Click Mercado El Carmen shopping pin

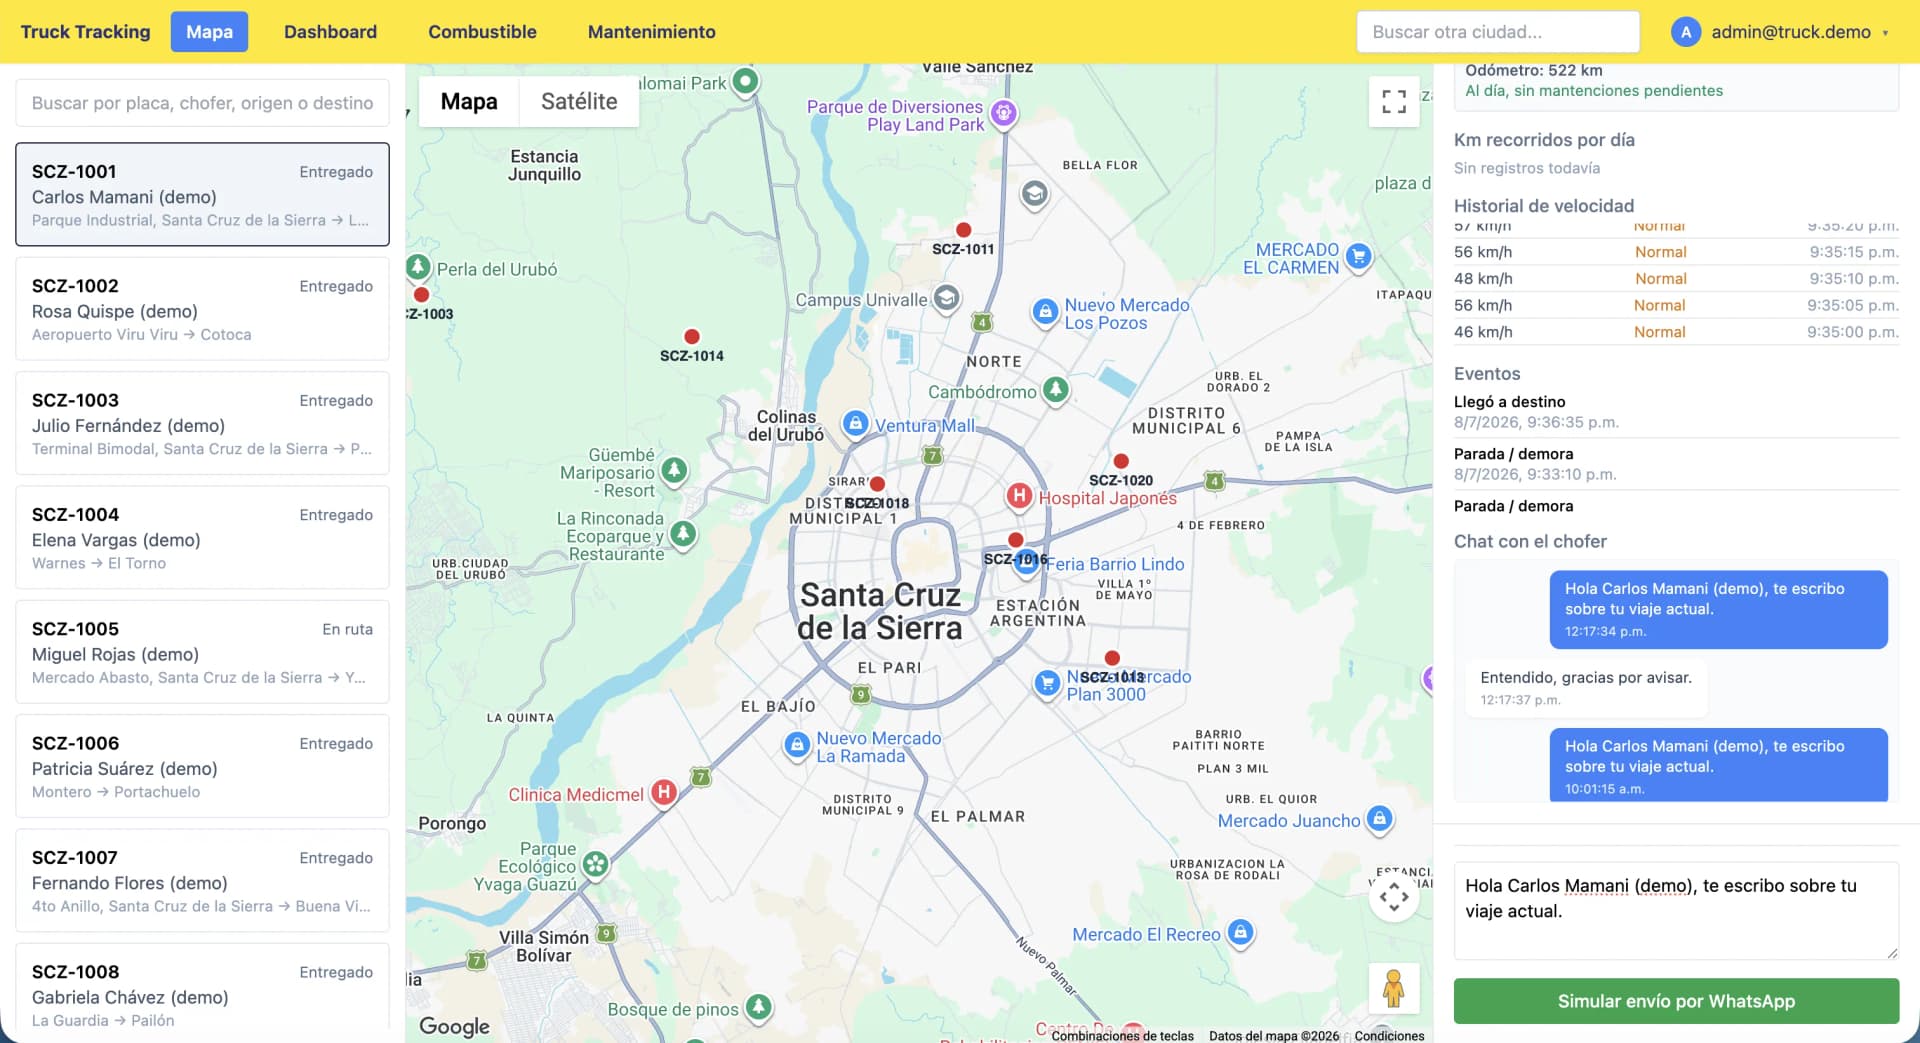coord(1358,257)
